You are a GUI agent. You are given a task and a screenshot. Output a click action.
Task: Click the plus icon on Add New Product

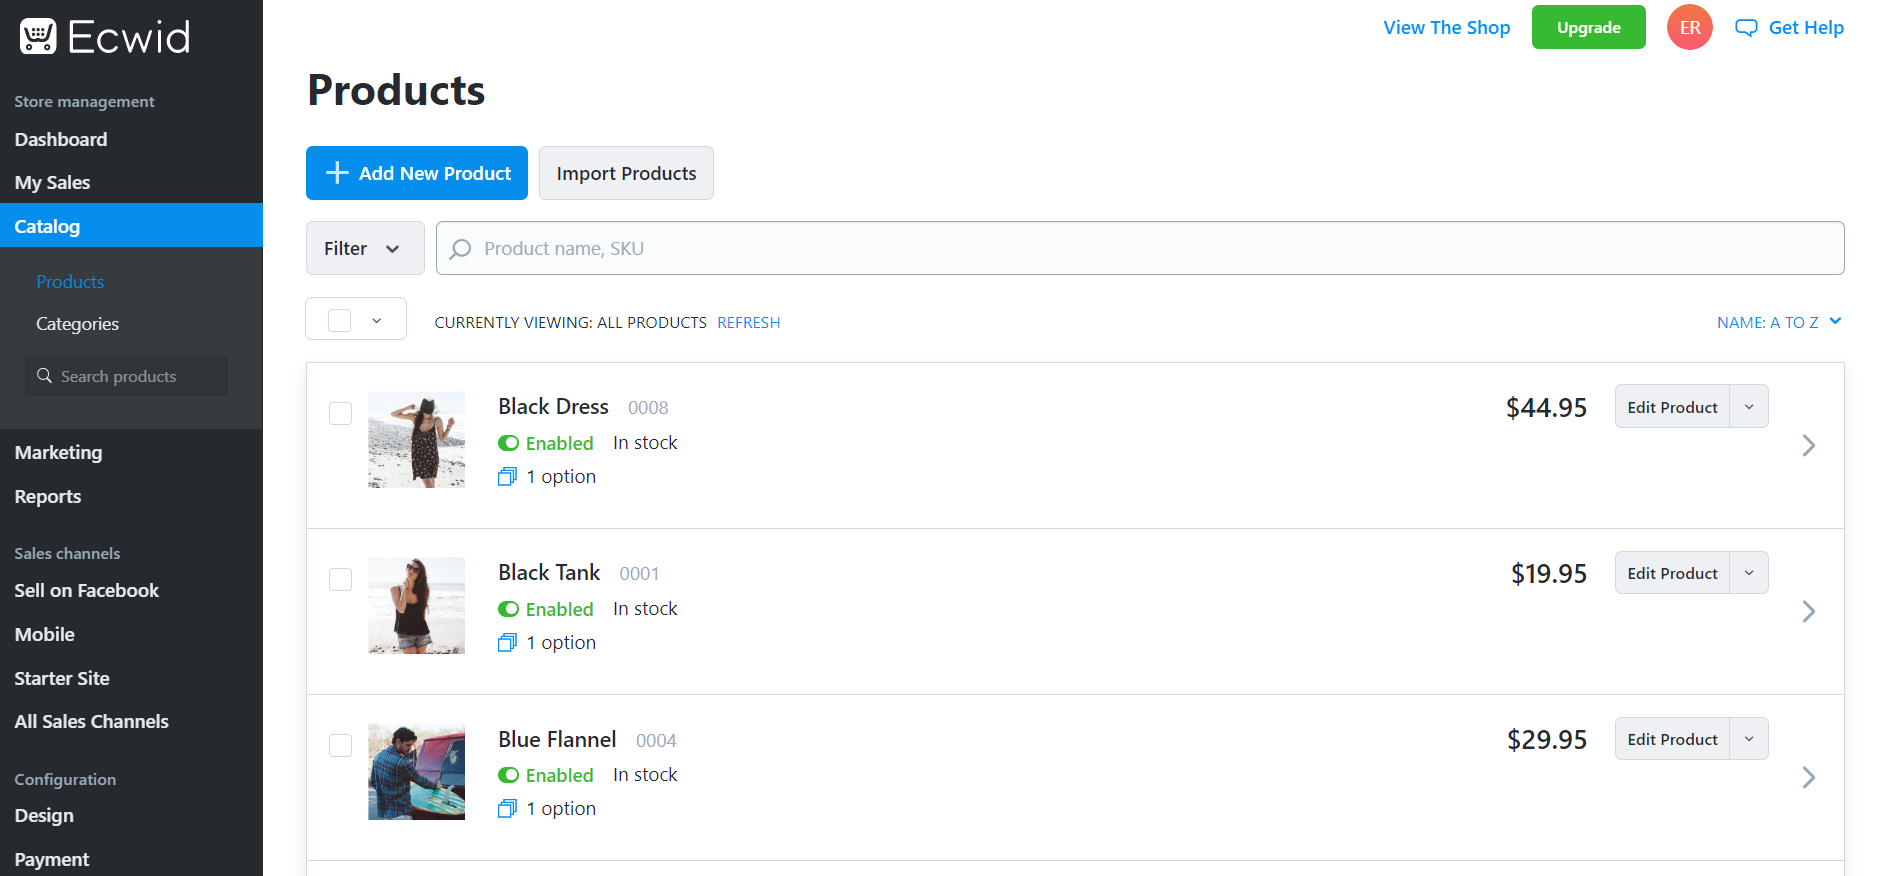(338, 173)
